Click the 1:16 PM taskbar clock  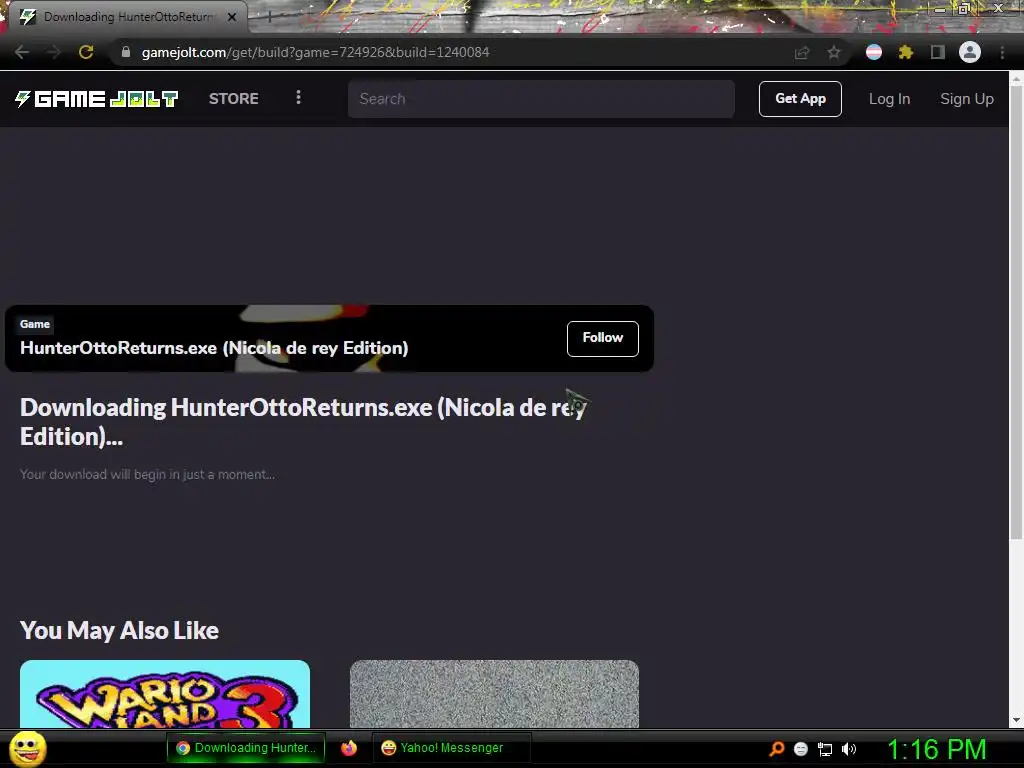click(936, 749)
